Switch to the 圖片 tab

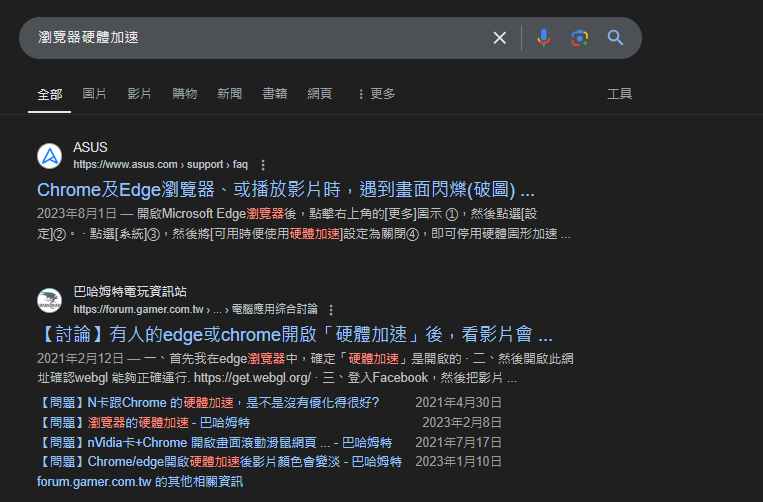tap(94, 93)
